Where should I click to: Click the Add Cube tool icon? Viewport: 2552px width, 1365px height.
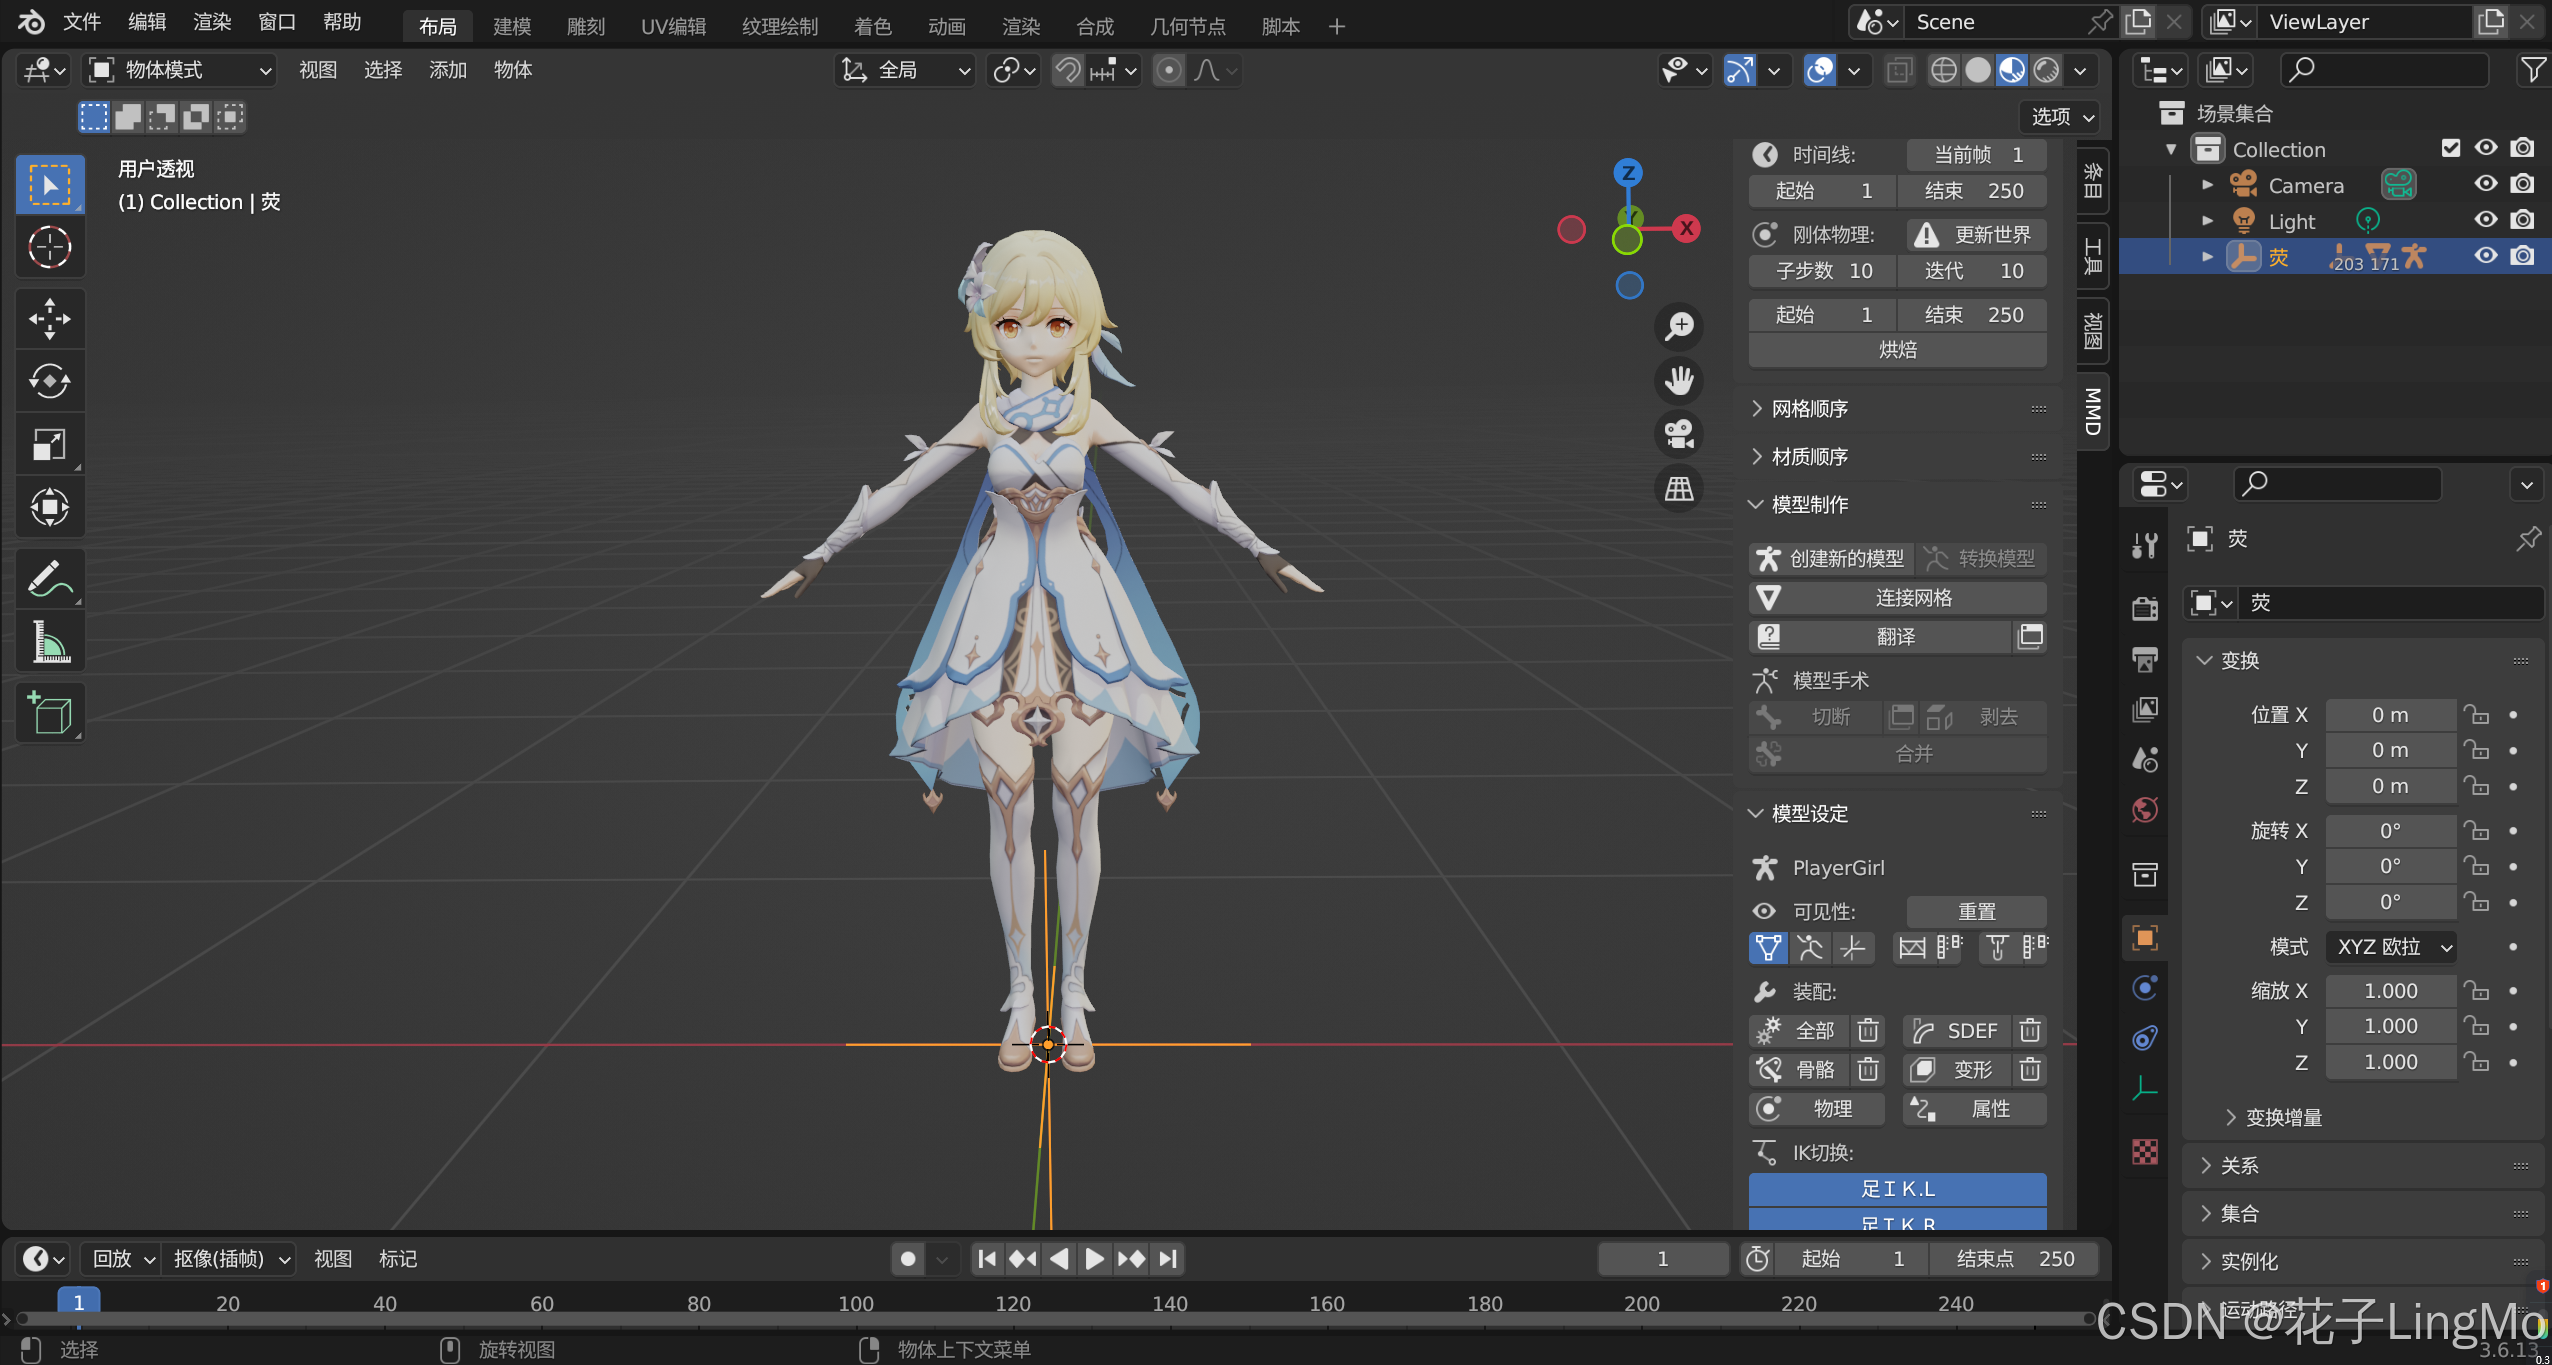pyautogui.click(x=49, y=713)
